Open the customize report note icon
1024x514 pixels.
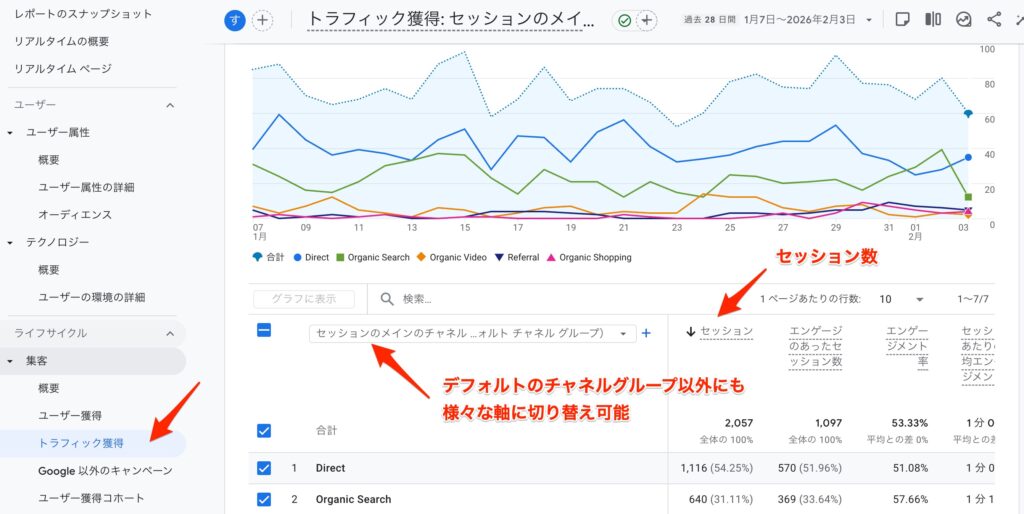point(902,20)
